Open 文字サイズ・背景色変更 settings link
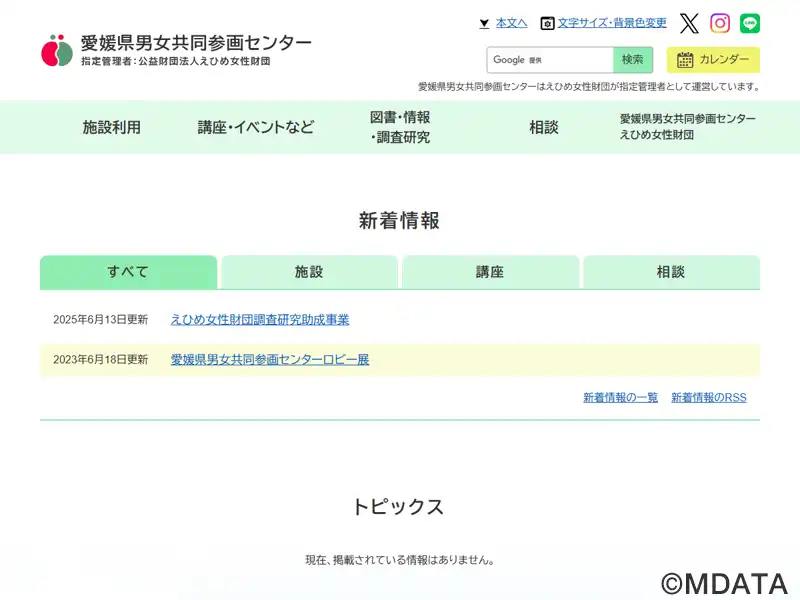The width and height of the screenshot is (800, 600). pyautogui.click(x=612, y=23)
